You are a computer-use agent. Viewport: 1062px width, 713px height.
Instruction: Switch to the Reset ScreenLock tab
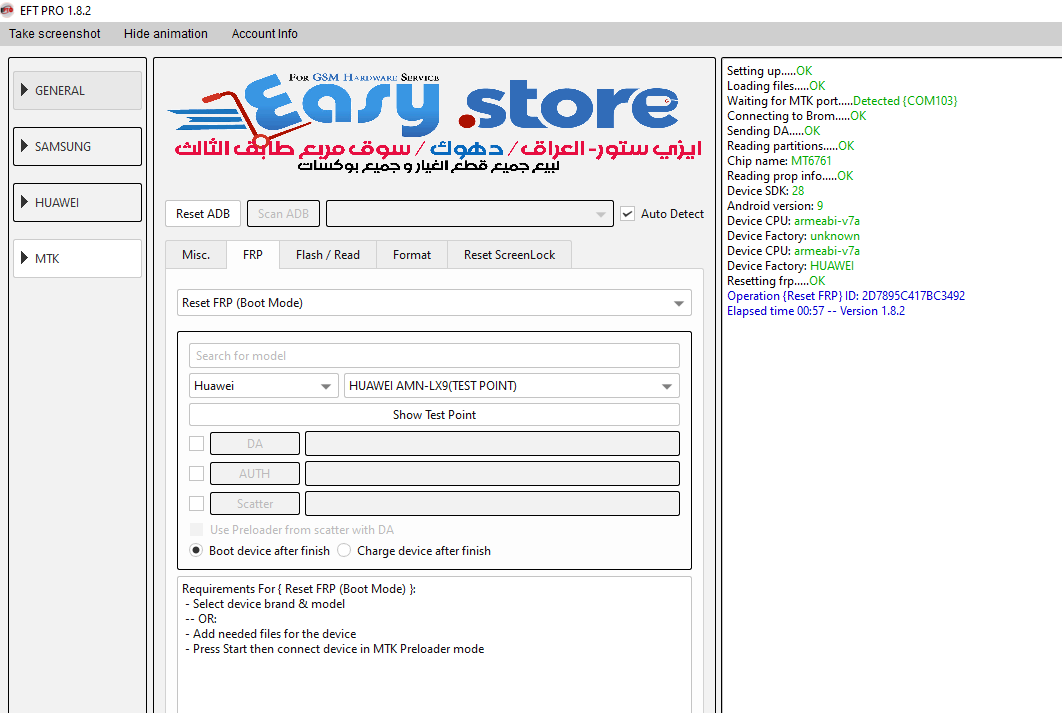click(x=509, y=255)
